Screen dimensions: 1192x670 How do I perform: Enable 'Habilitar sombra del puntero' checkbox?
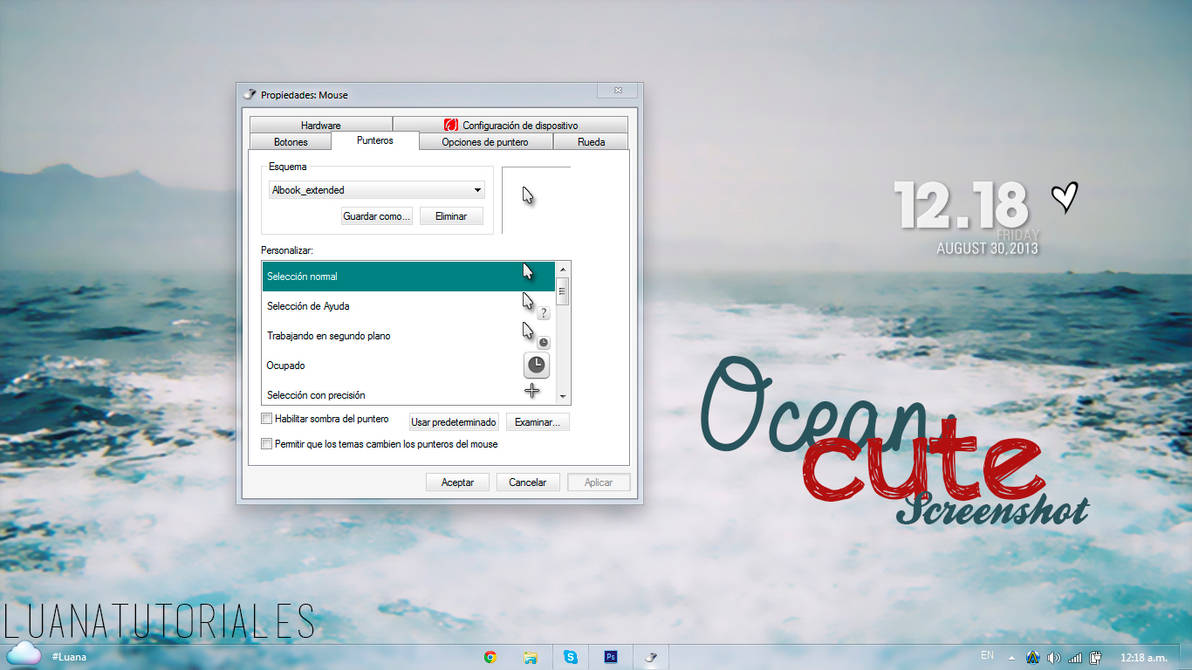(266, 418)
